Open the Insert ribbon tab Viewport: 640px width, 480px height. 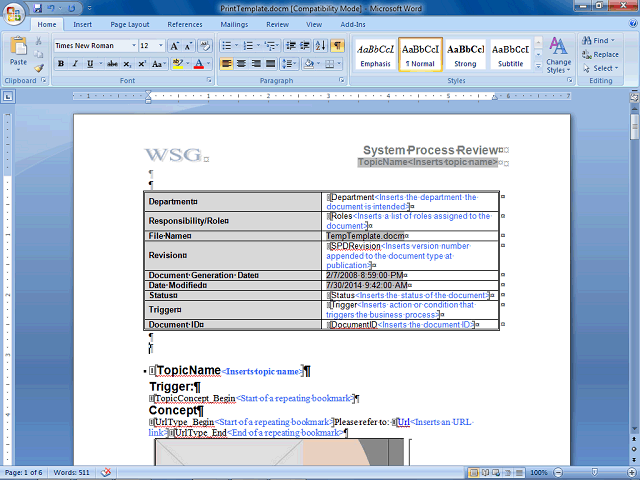82,24
